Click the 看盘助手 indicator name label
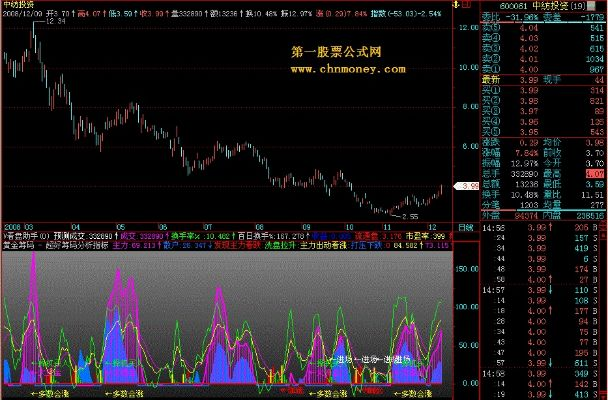 click(x=20, y=233)
